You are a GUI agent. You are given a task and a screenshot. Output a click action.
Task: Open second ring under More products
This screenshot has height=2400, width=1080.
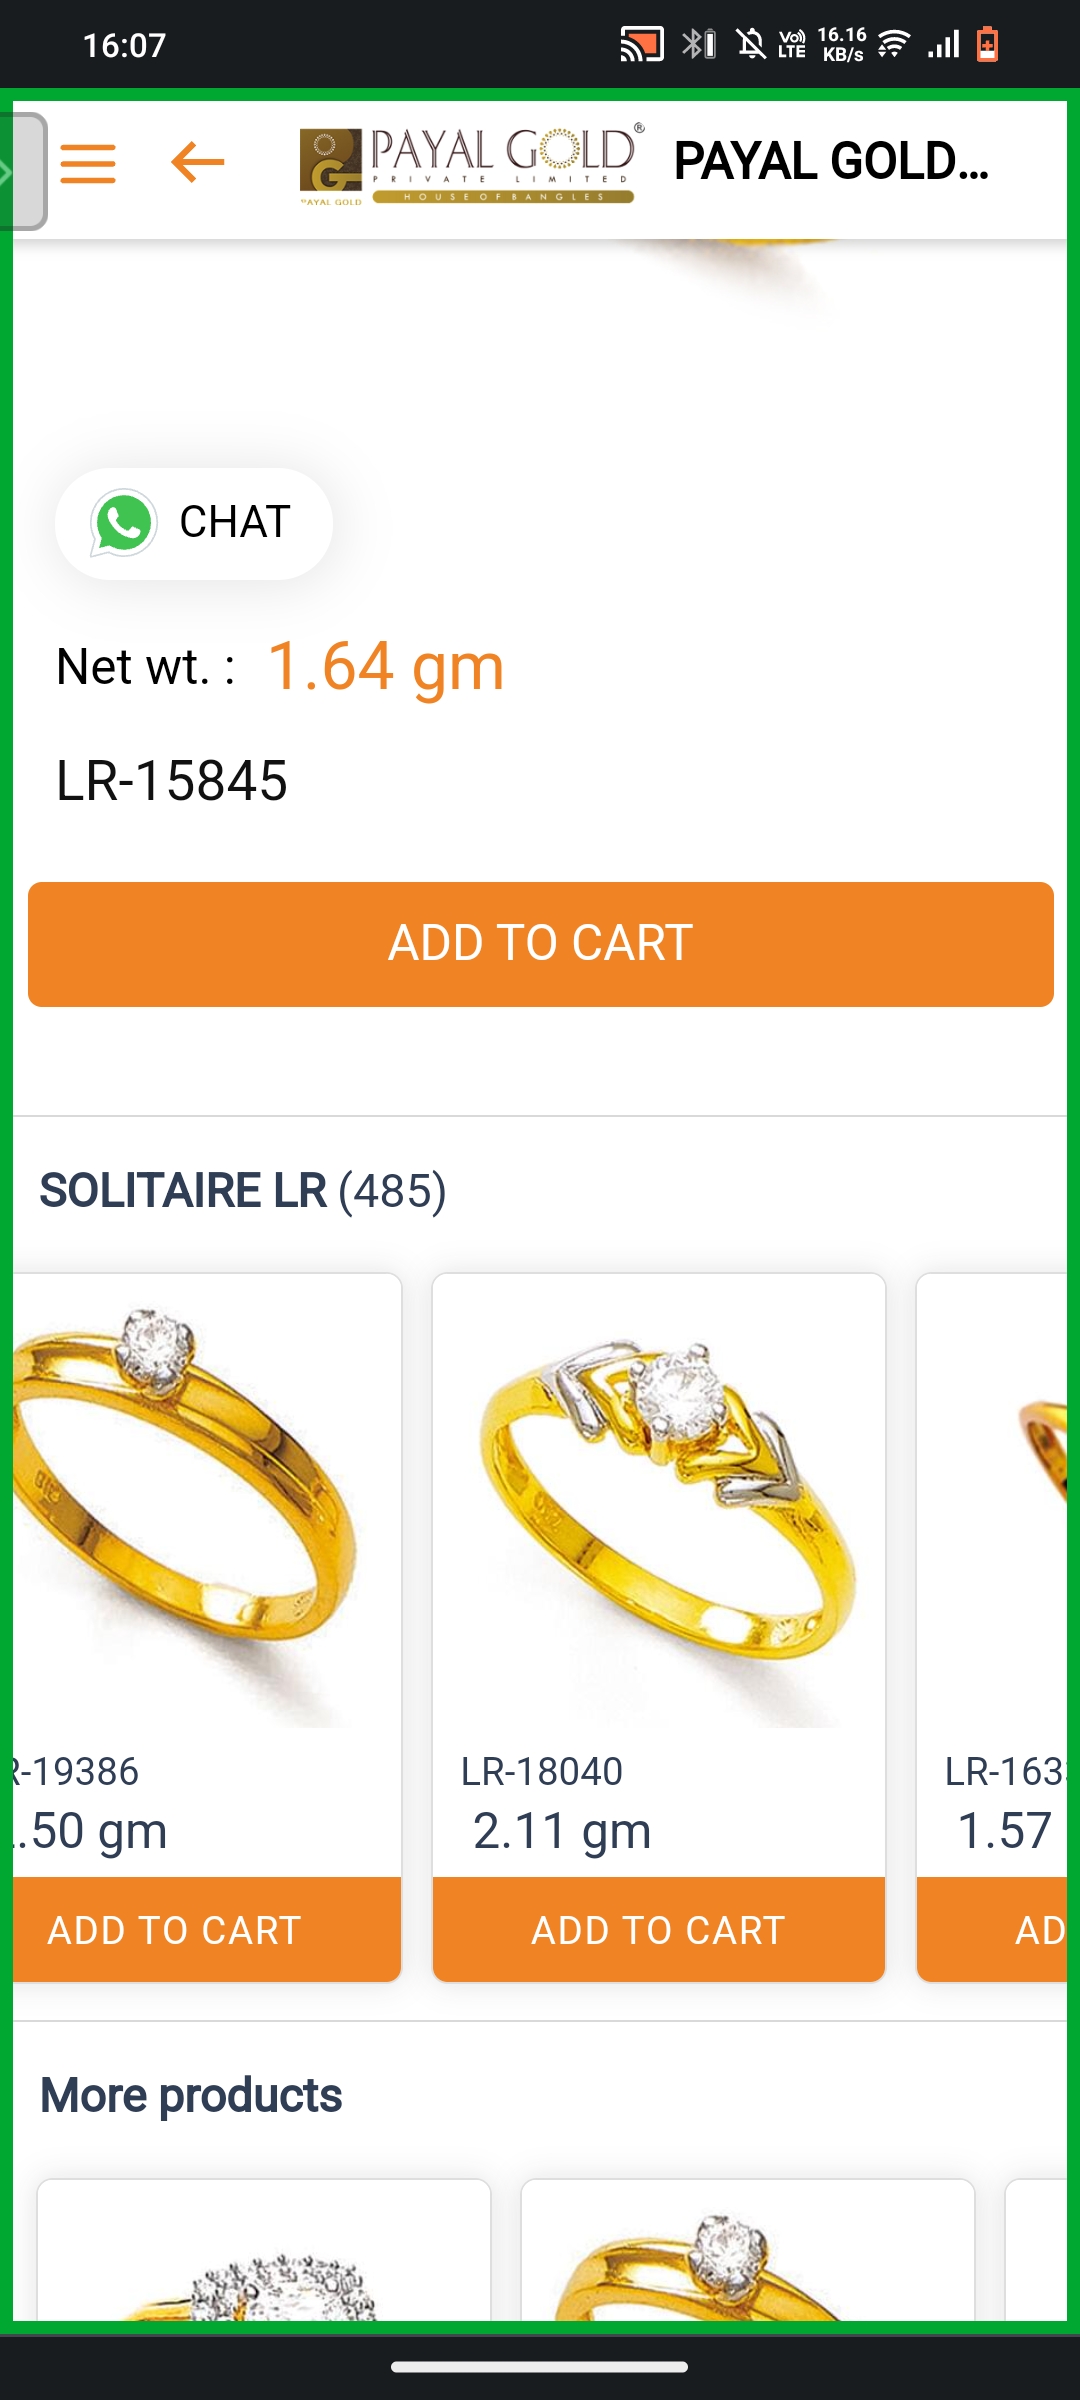tap(748, 2250)
